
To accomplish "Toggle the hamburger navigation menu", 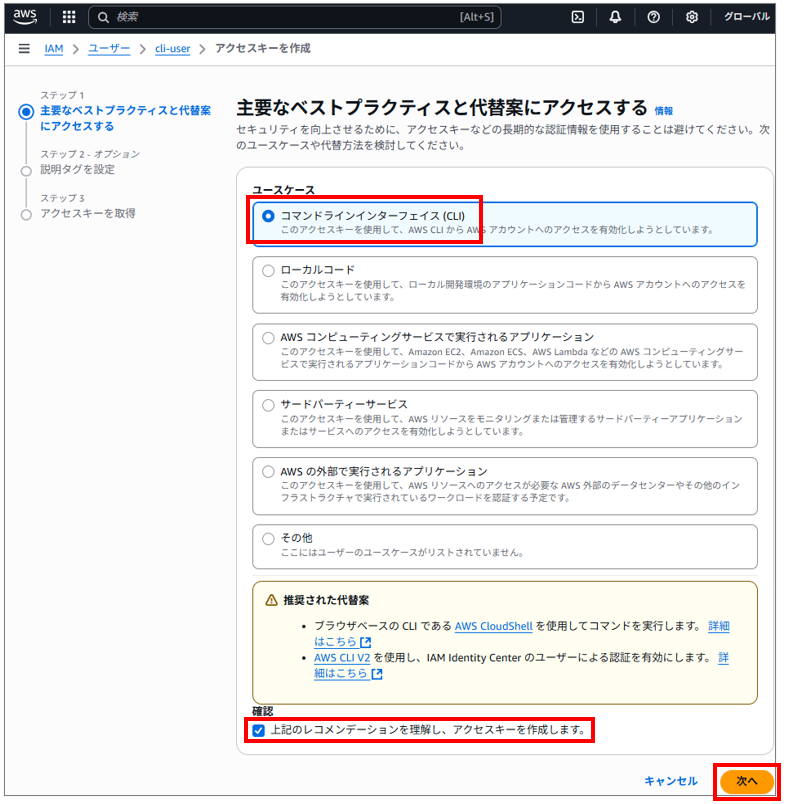I will 24,49.
